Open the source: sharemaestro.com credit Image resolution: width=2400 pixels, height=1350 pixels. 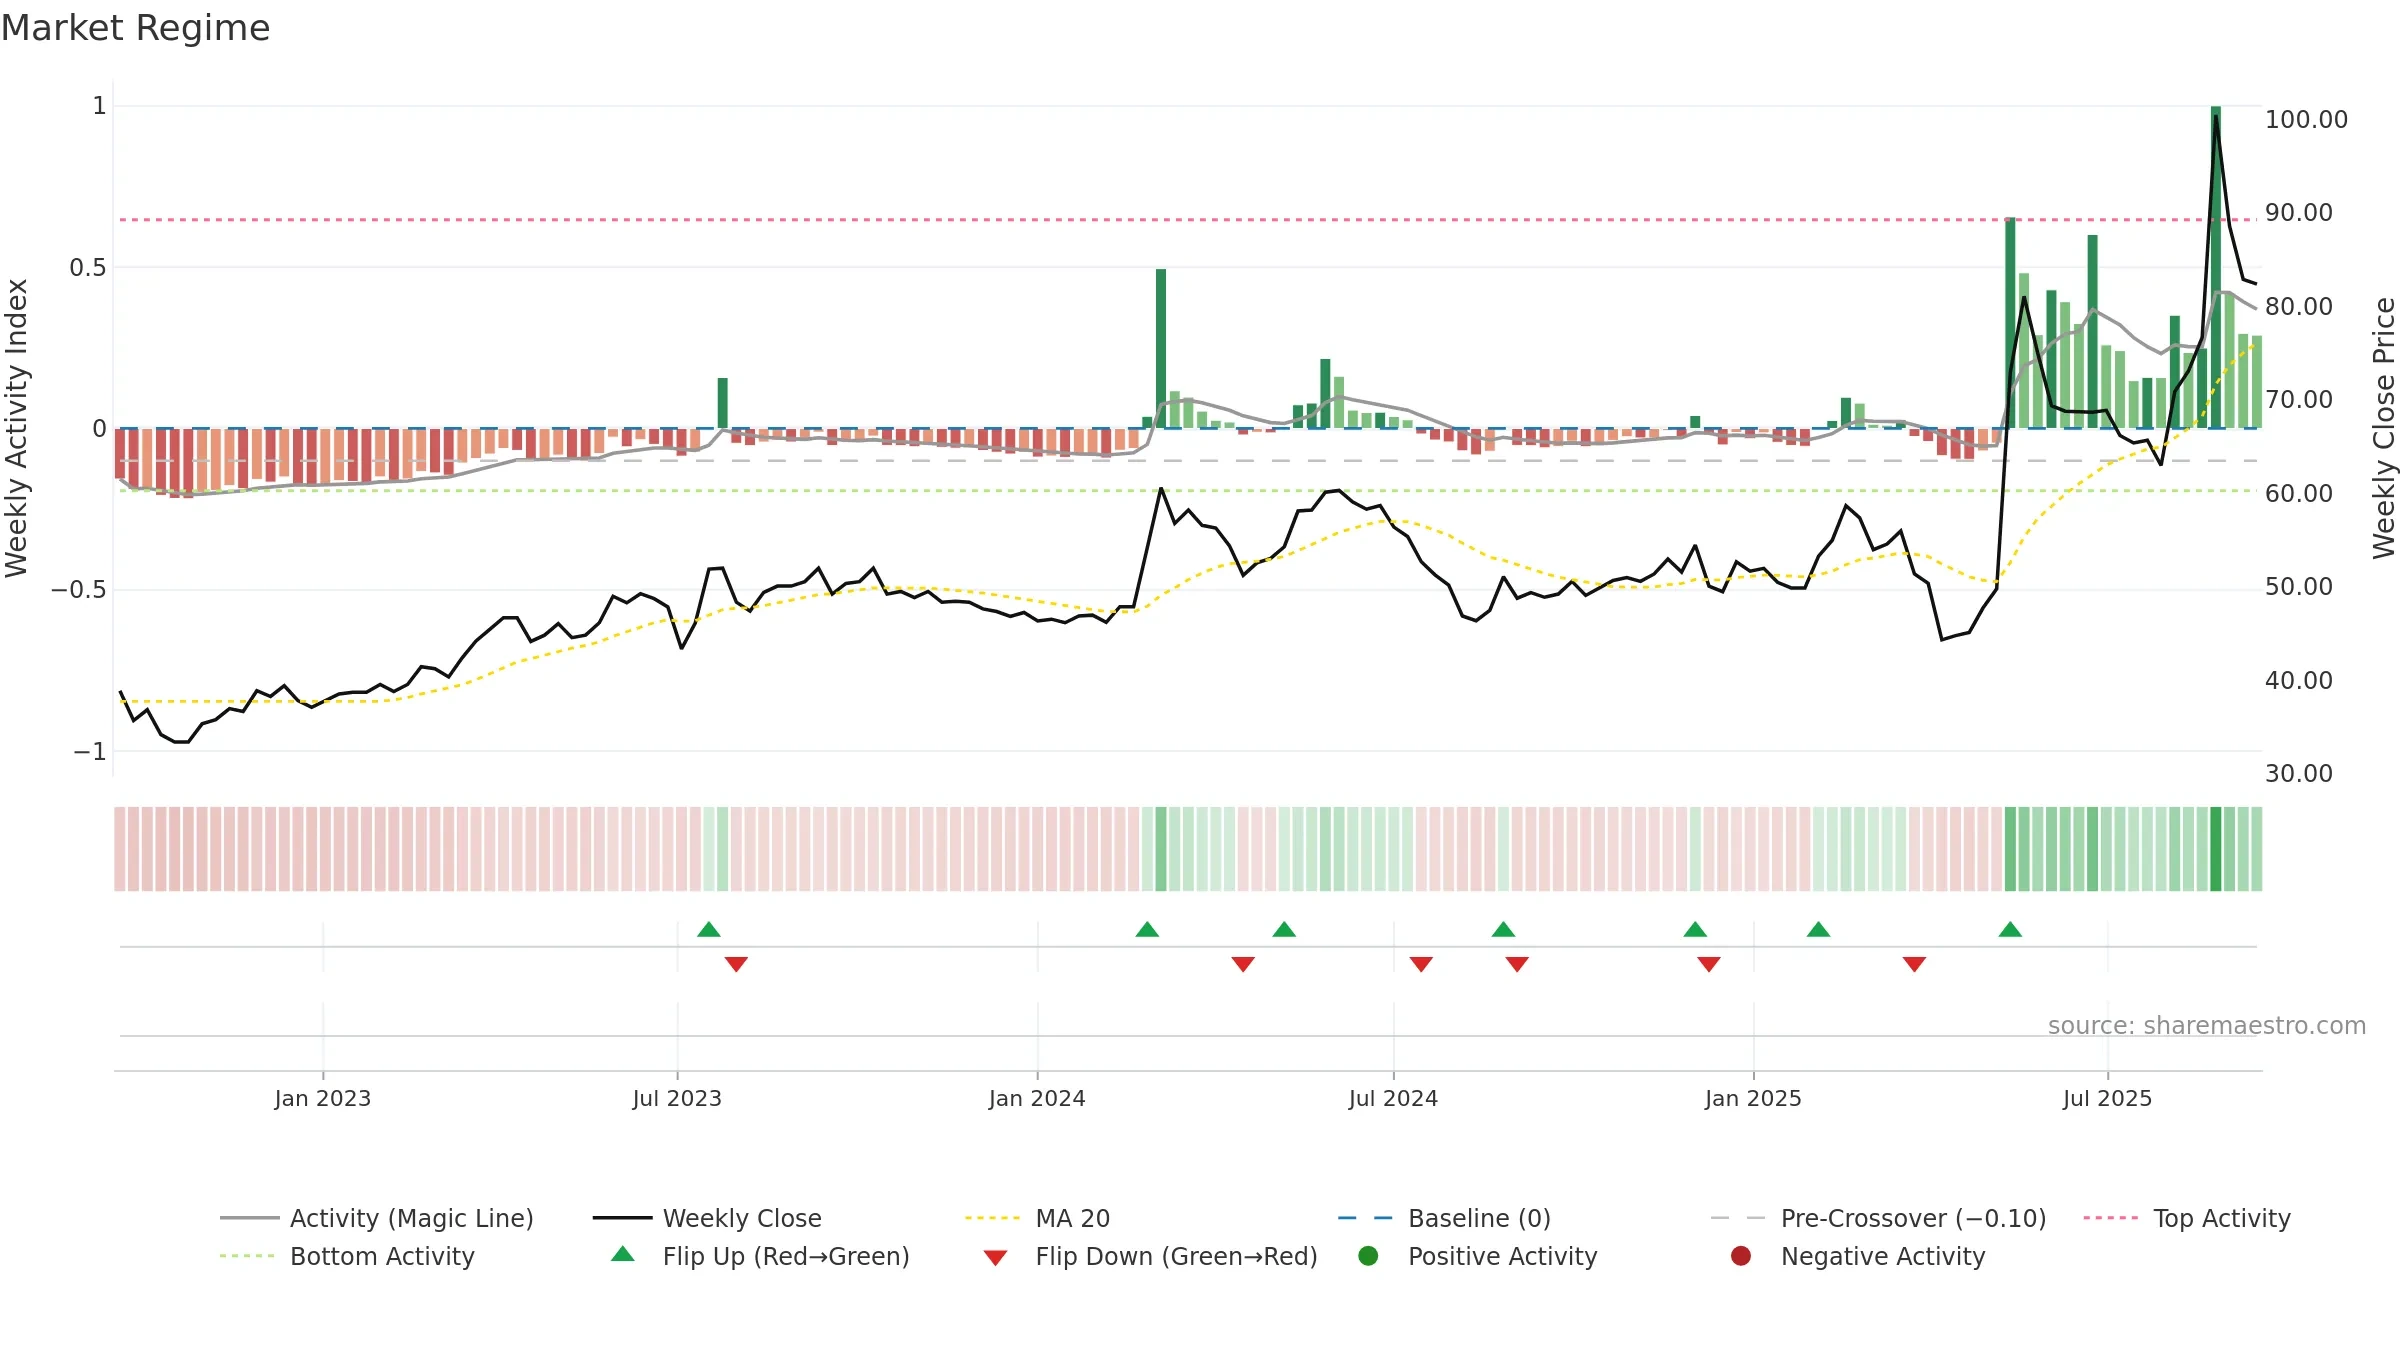click(x=2207, y=1026)
